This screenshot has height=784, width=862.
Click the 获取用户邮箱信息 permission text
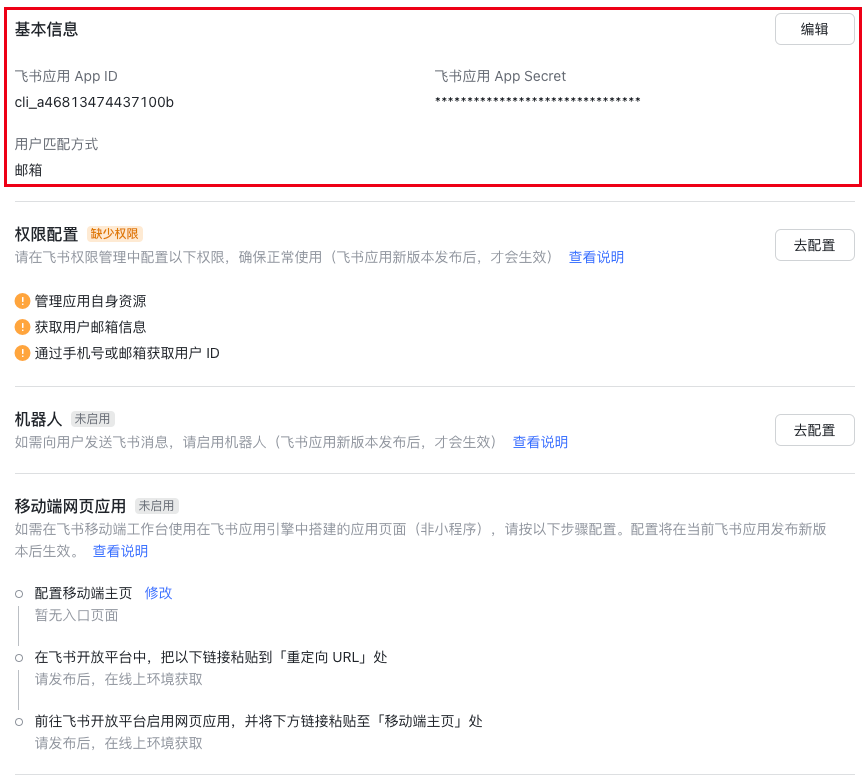(90, 327)
